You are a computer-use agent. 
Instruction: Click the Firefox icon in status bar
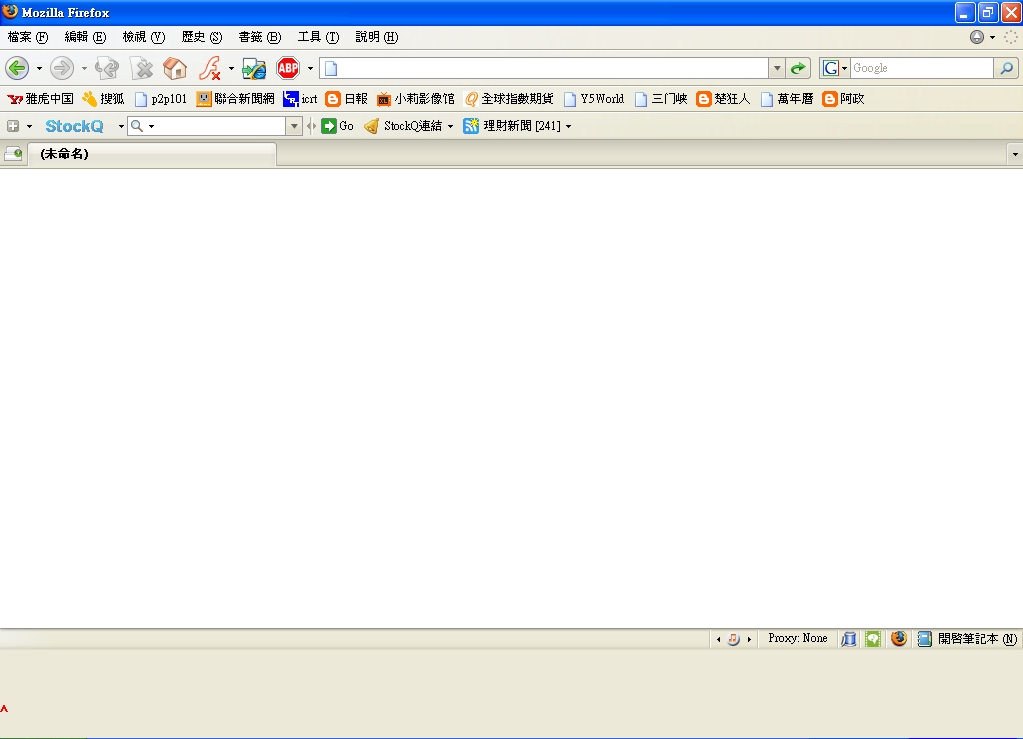pyautogui.click(x=899, y=639)
